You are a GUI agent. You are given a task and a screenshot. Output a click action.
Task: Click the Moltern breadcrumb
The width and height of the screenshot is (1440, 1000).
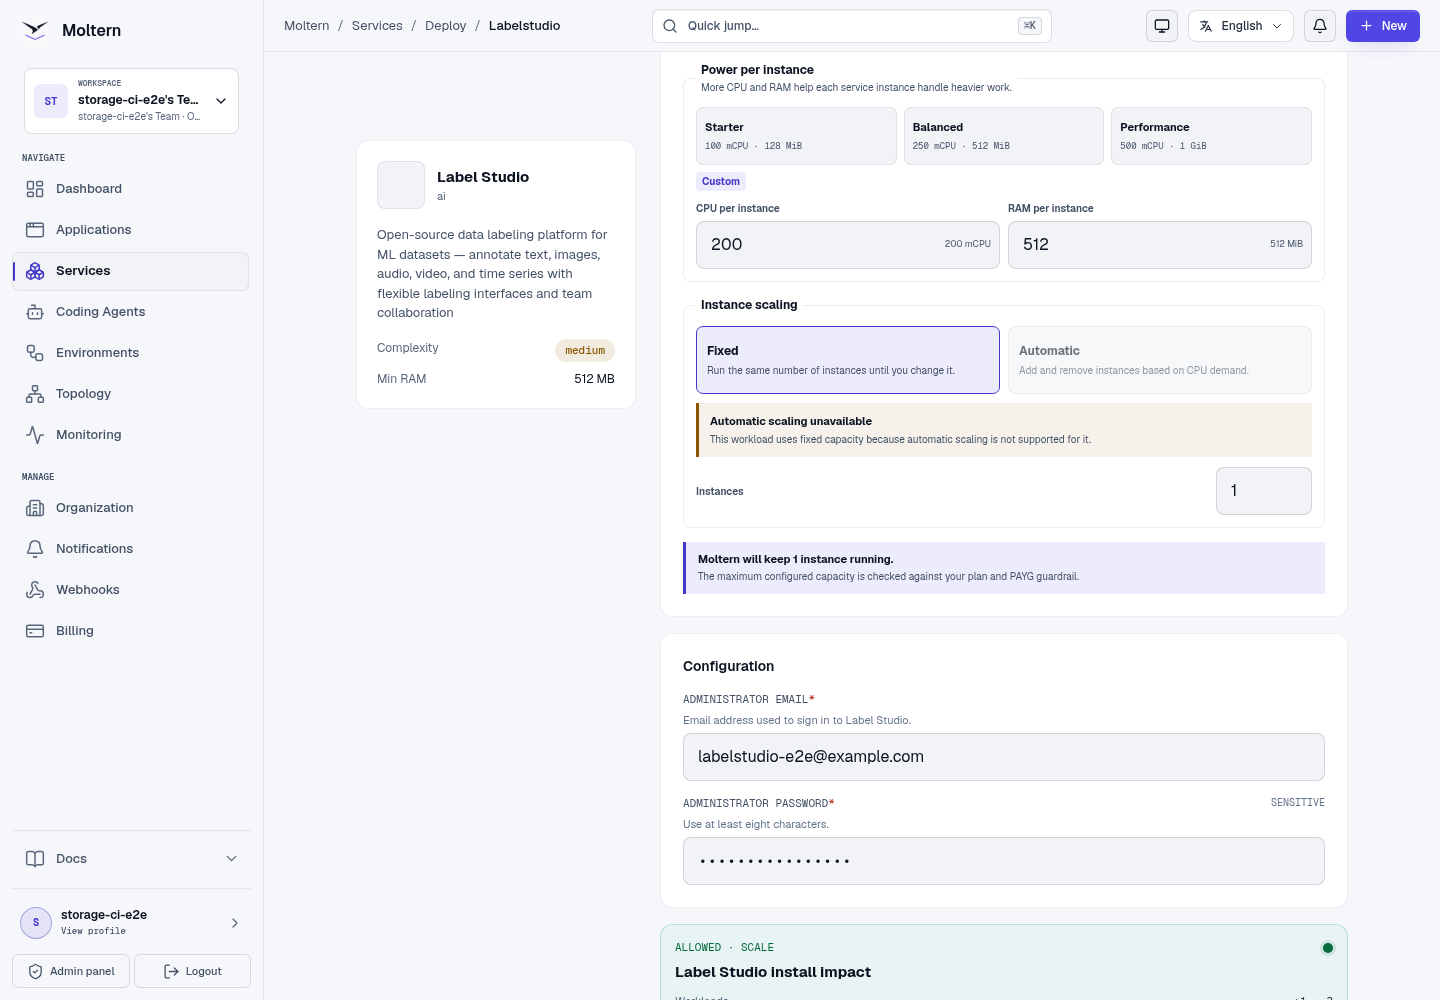[x=306, y=26]
